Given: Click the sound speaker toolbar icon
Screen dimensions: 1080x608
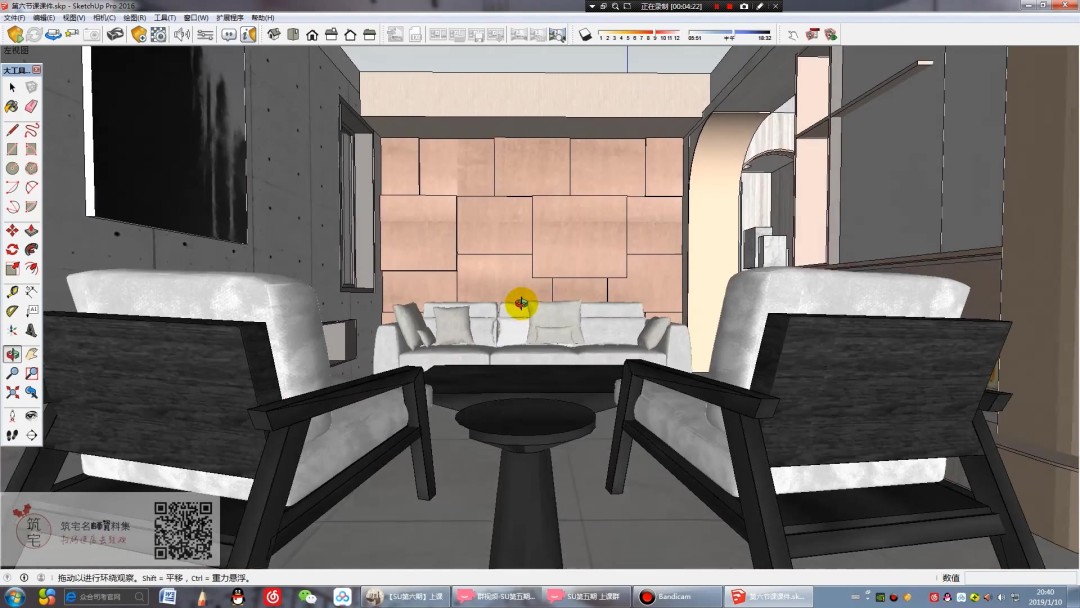Looking at the screenshot, I should tap(182, 34).
